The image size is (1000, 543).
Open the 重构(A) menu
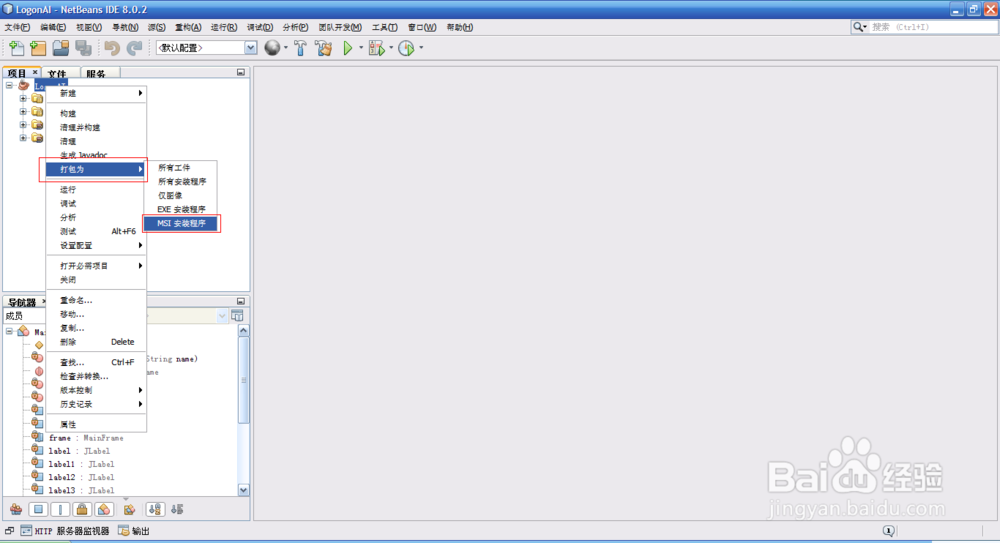(188, 27)
